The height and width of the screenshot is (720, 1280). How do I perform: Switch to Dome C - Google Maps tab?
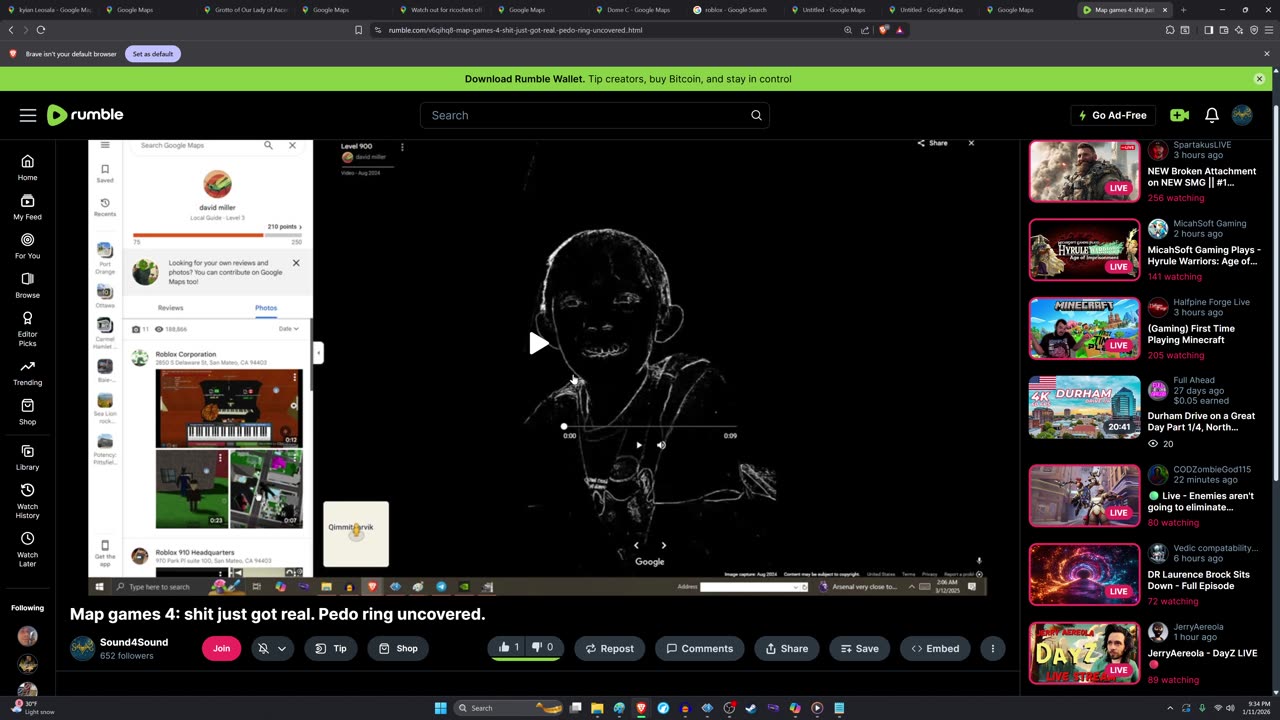tap(637, 10)
